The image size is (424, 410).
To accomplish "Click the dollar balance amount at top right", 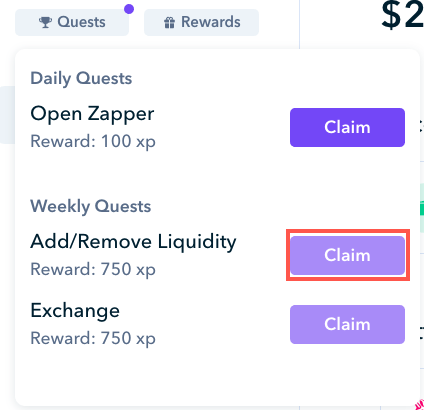I will coord(402,15).
